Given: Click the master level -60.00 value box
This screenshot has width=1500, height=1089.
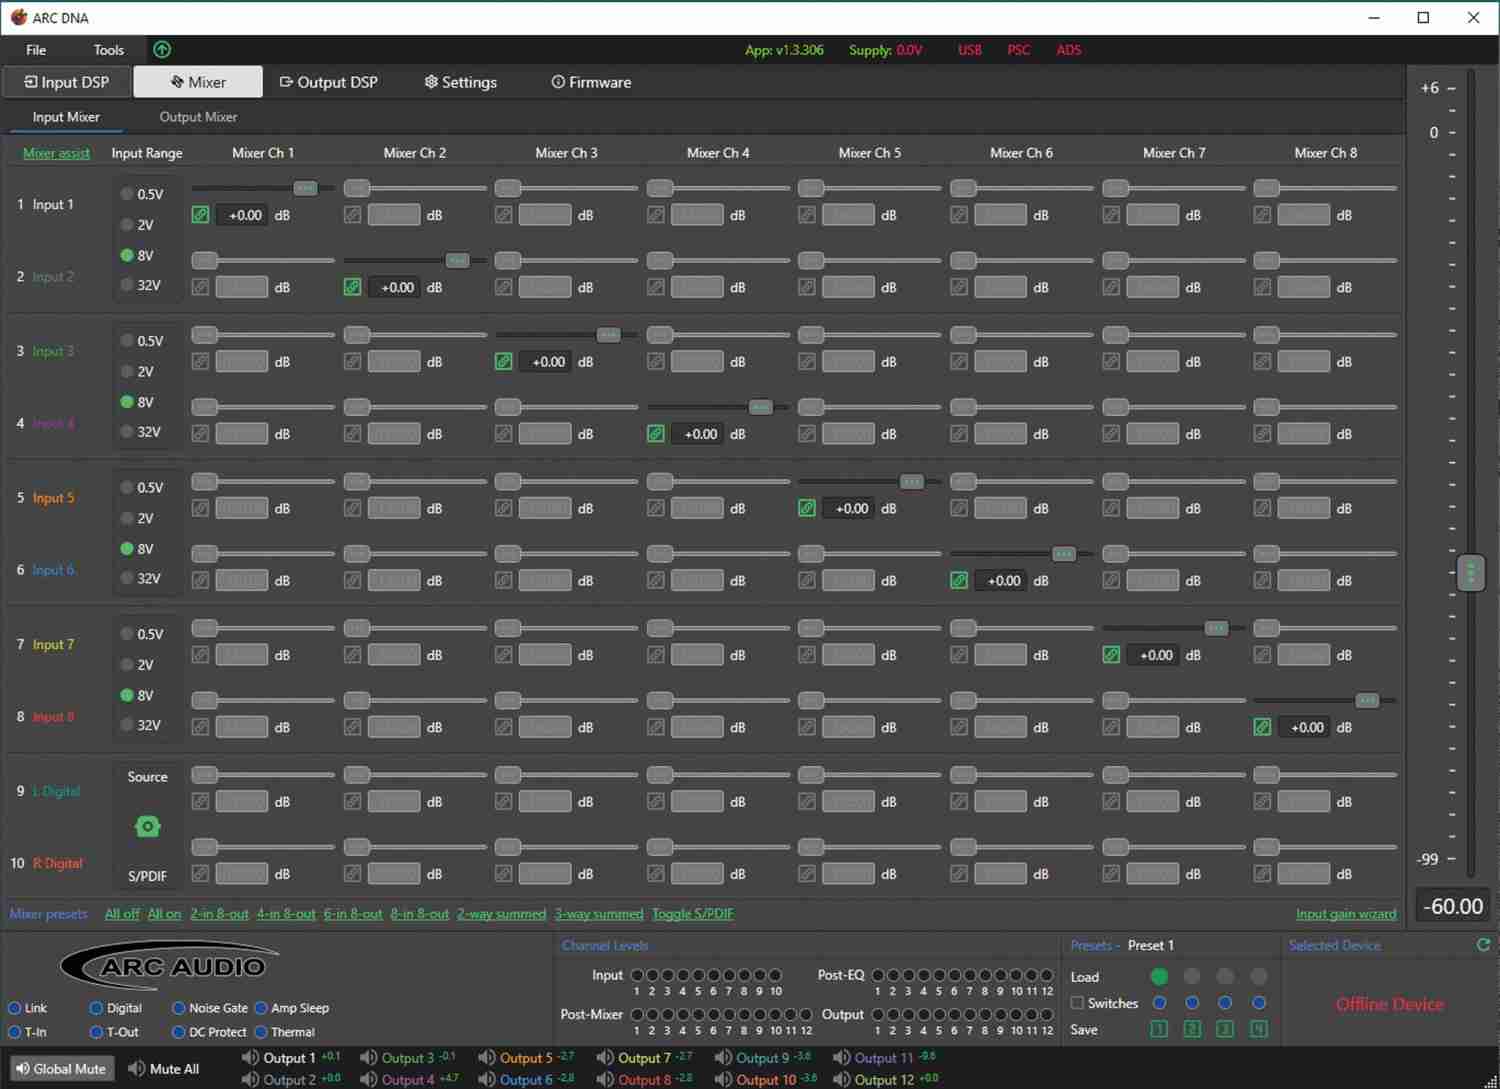Looking at the screenshot, I should (1455, 906).
